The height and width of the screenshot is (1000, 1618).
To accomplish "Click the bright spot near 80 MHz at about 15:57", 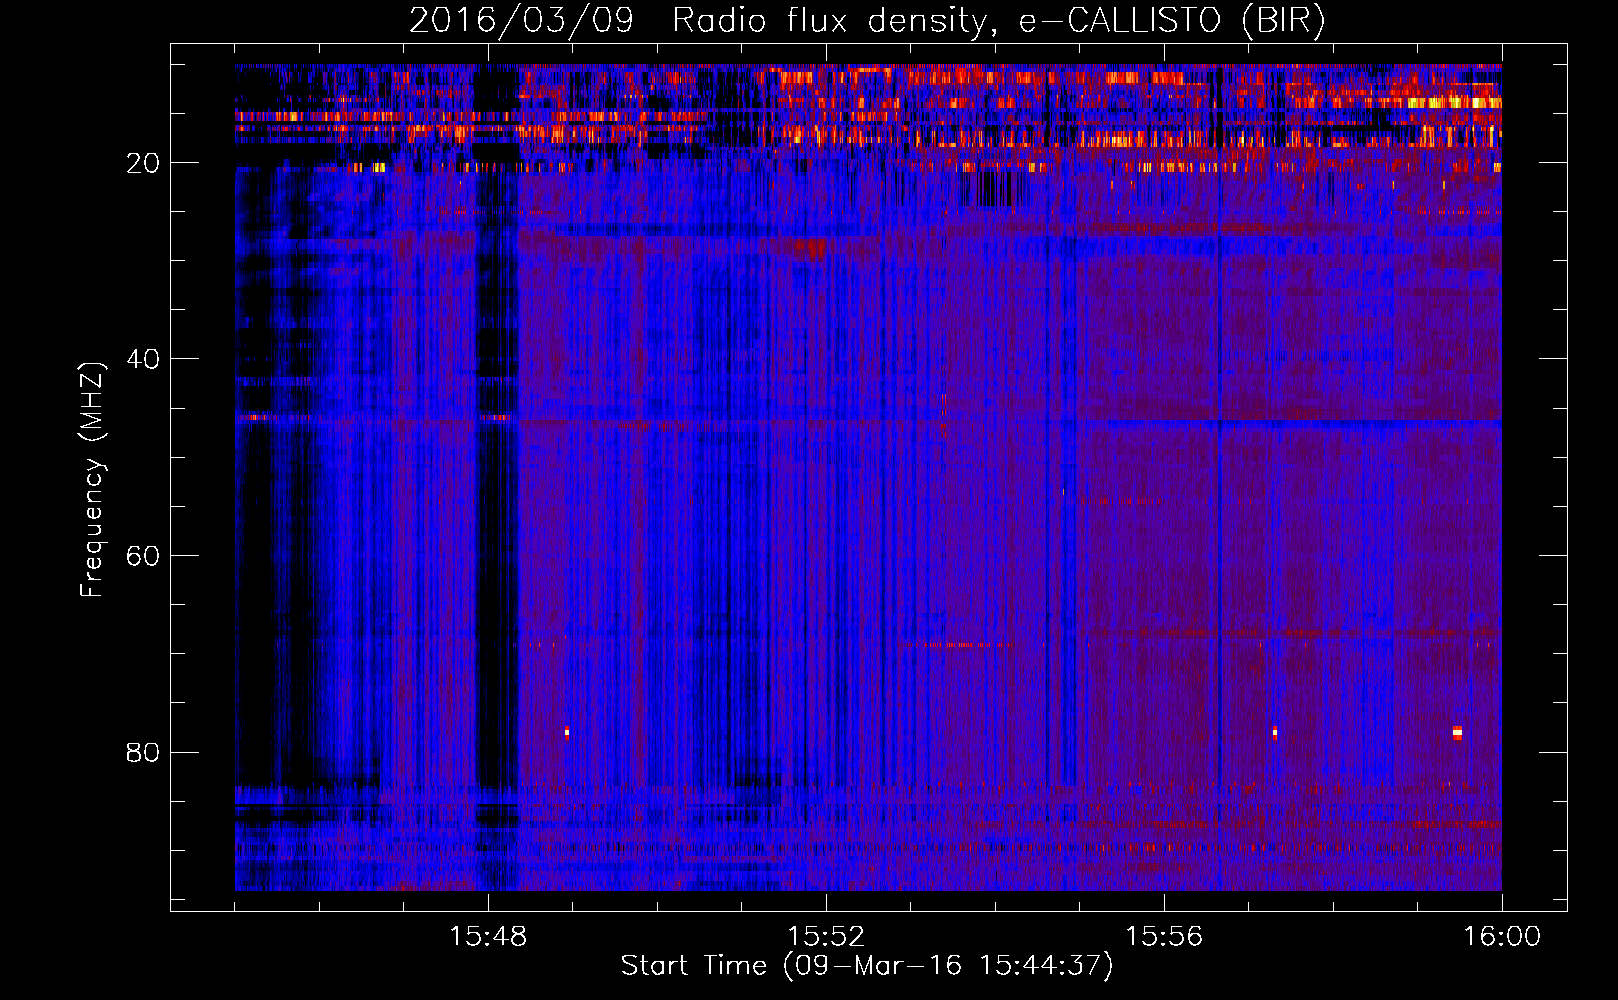I will 1275,732.
